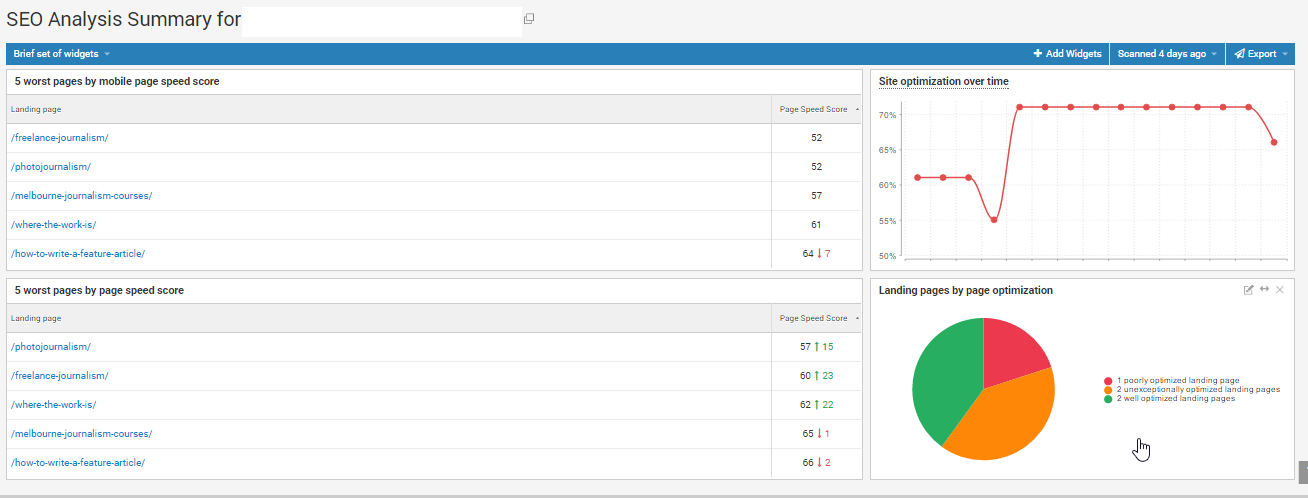
Task: Expand the Scanned 4 days ago dropdown
Action: coord(1167,54)
